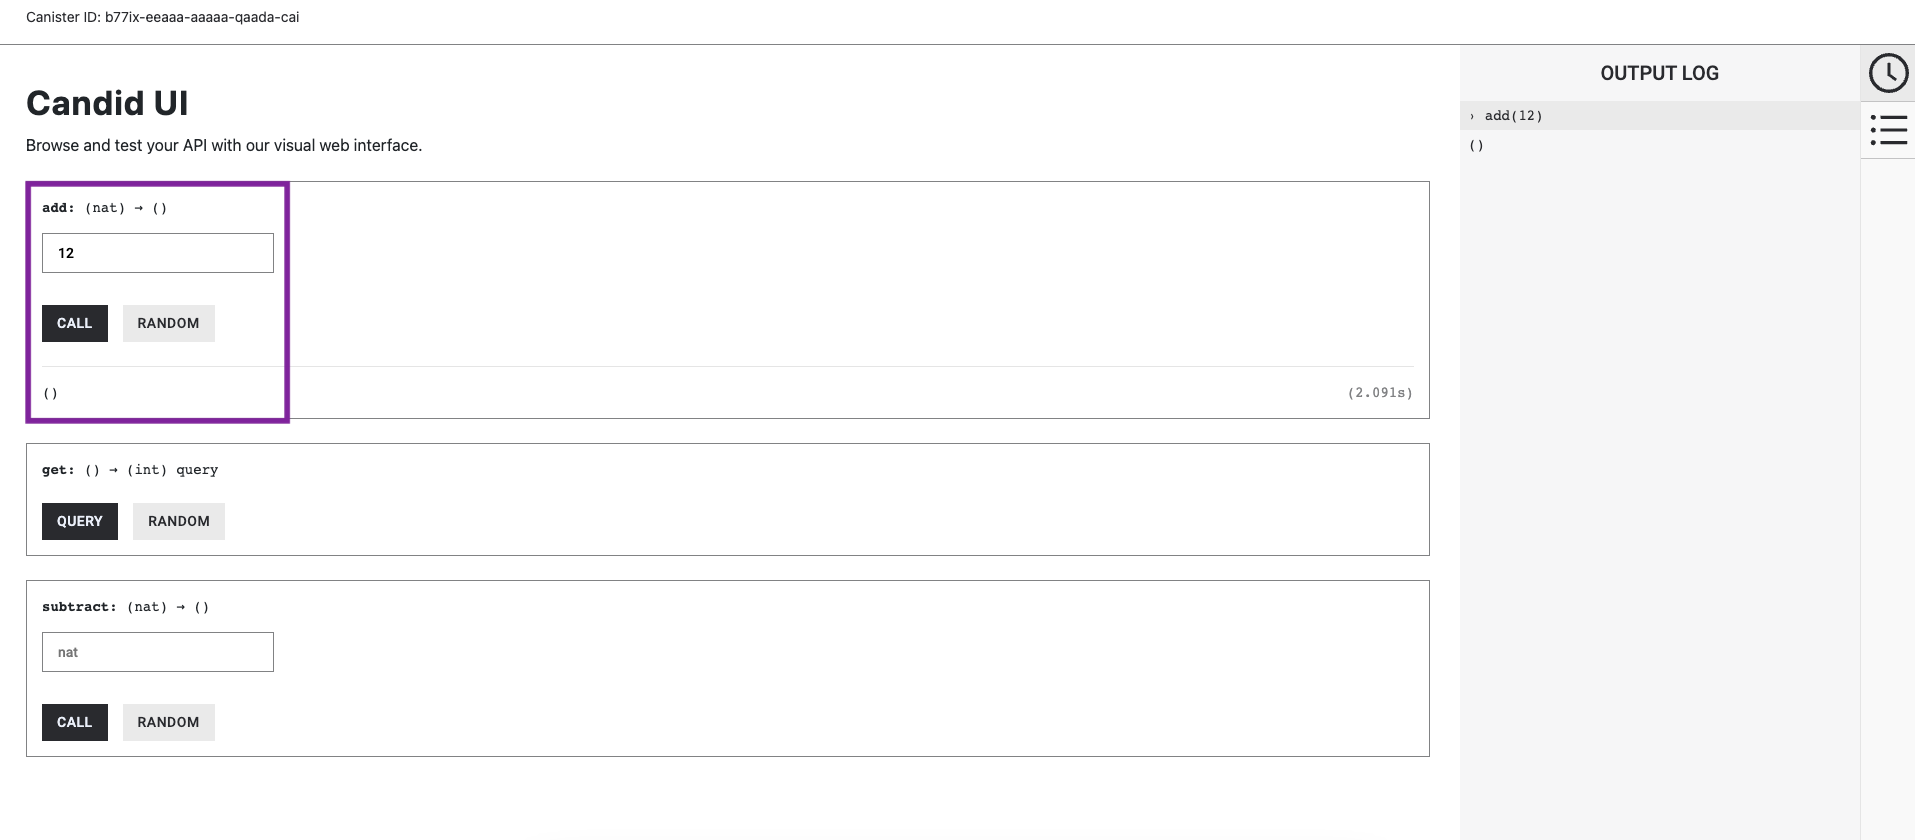This screenshot has height=840, width=1915.
Task: Open the output log clock icon
Action: [1888, 73]
